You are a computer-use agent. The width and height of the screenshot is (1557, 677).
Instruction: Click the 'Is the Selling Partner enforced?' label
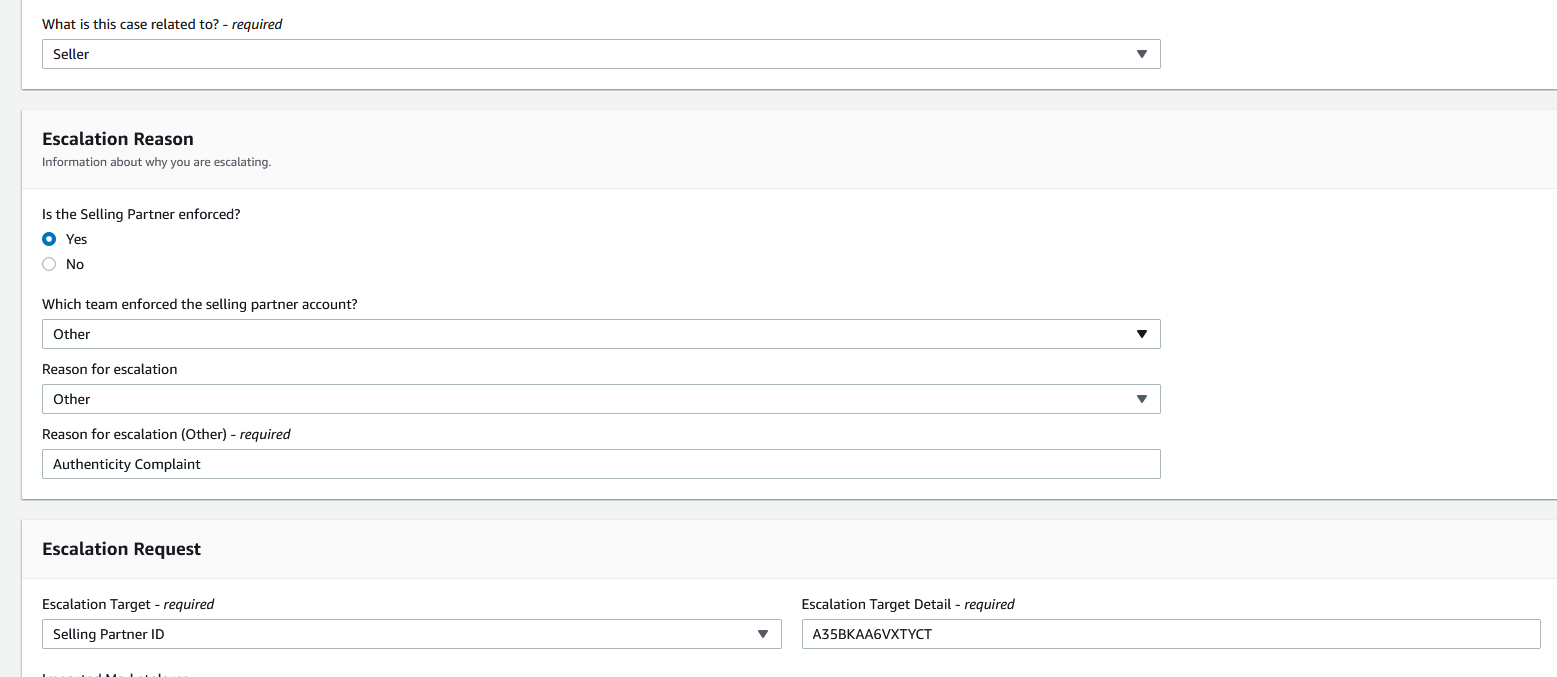point(141,214)
